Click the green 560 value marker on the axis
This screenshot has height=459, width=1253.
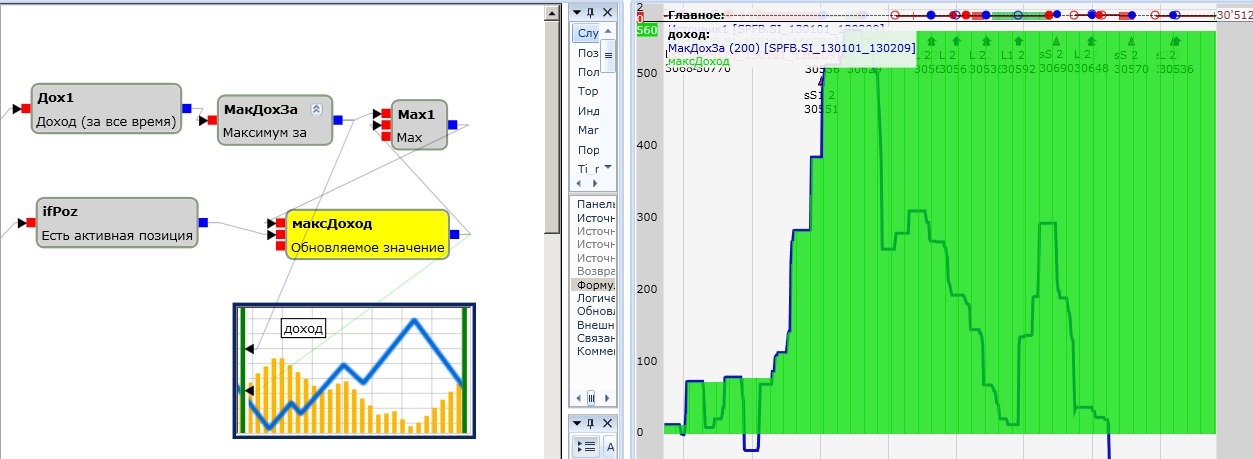647,30
